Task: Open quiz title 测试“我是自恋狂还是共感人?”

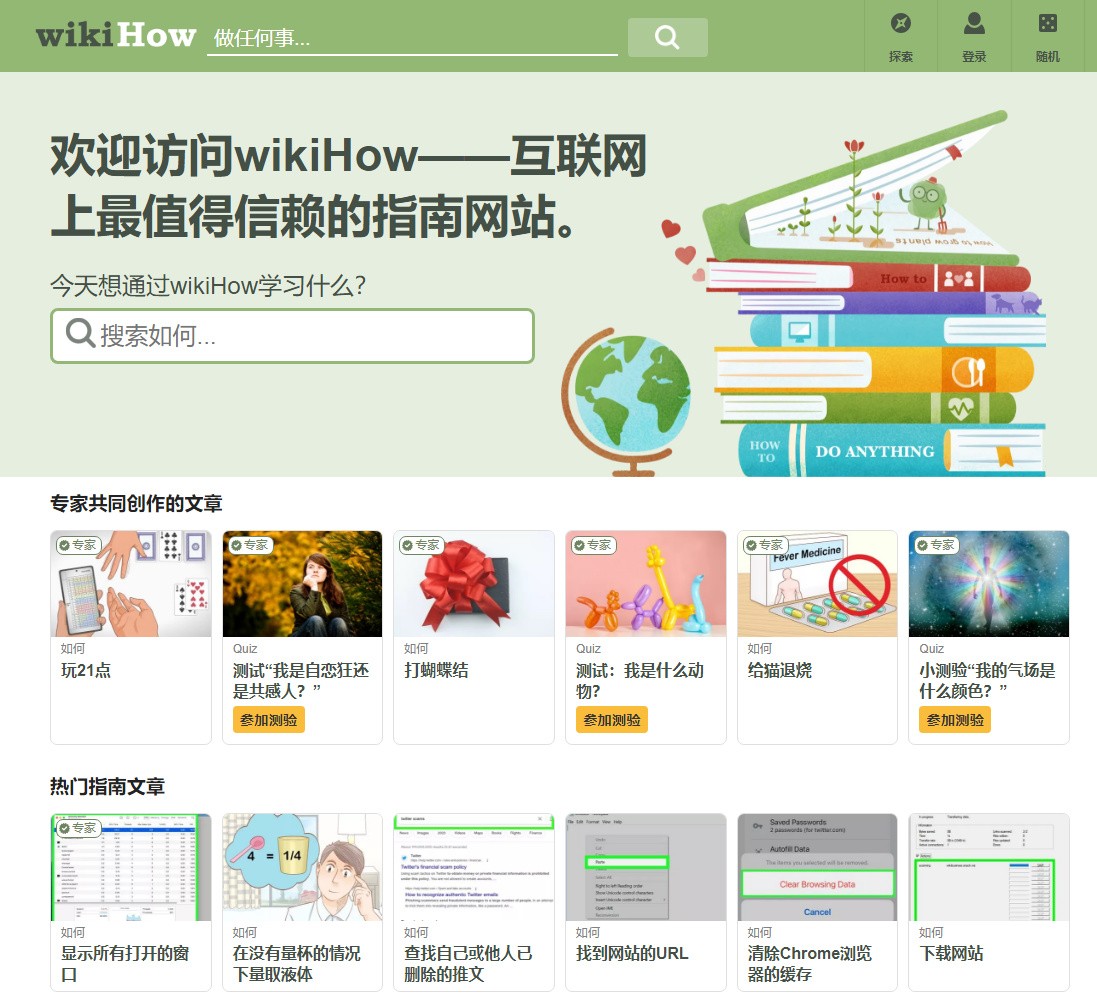Action: [x=301, y=681]
